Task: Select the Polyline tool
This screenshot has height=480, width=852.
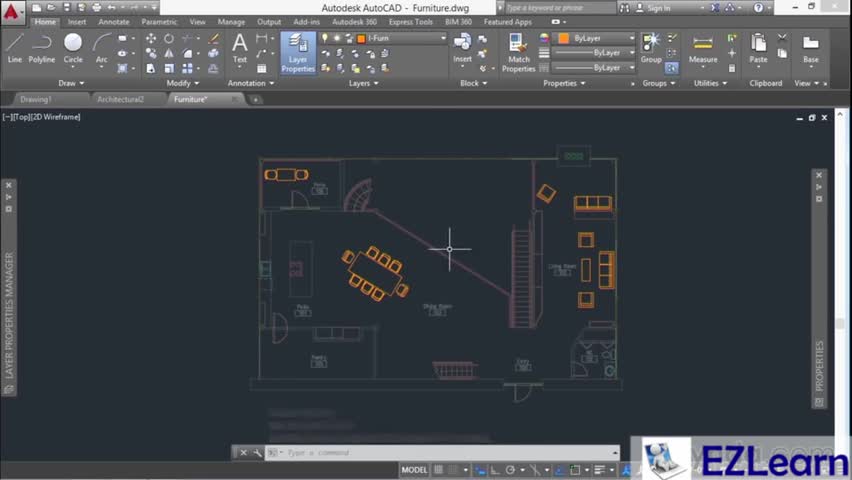Action: [42, 47]
